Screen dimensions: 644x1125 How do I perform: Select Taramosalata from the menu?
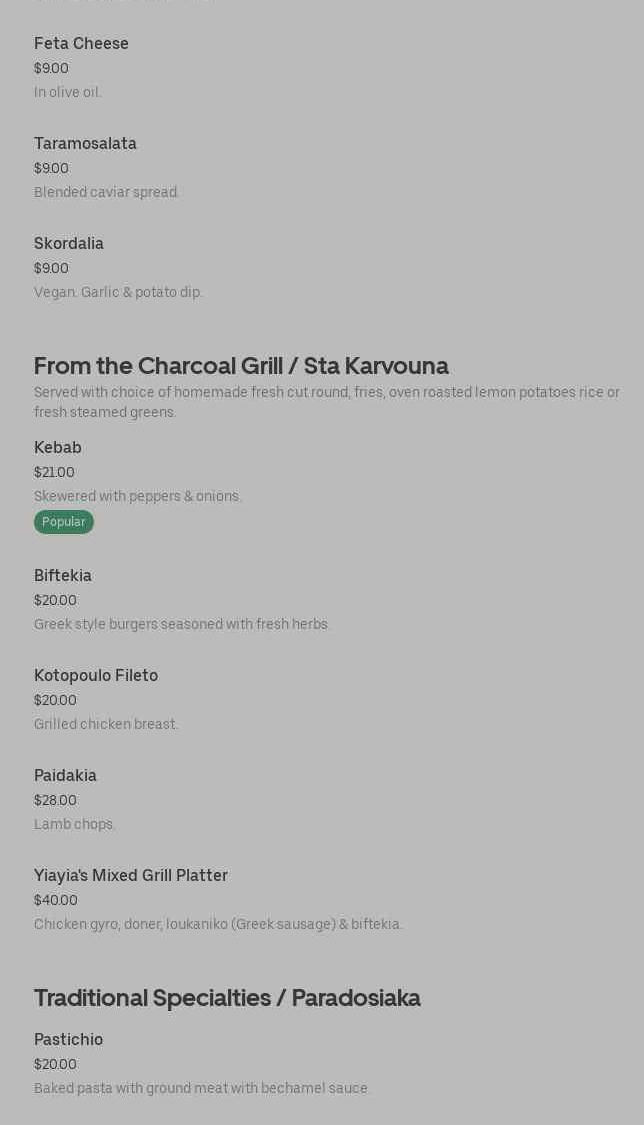pyautogui.click(x=85, y=144)
